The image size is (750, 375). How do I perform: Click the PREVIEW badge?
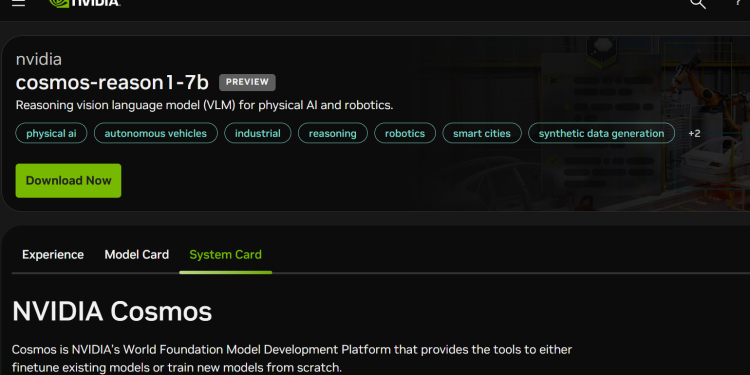coord(247,82)
